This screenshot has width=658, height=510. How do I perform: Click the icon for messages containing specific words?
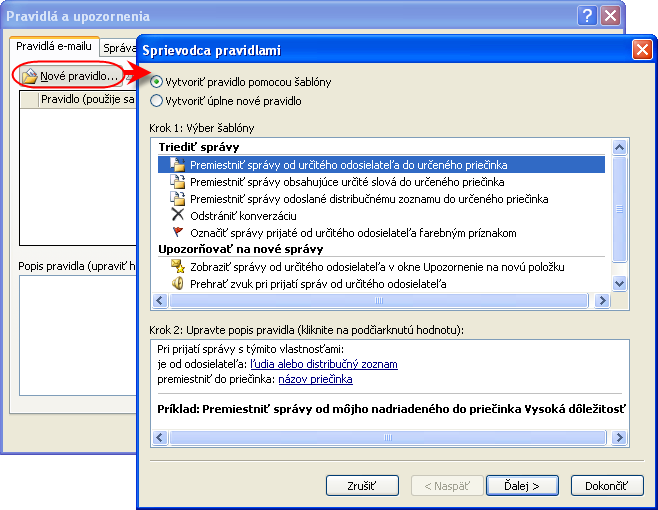coord(178,182)
